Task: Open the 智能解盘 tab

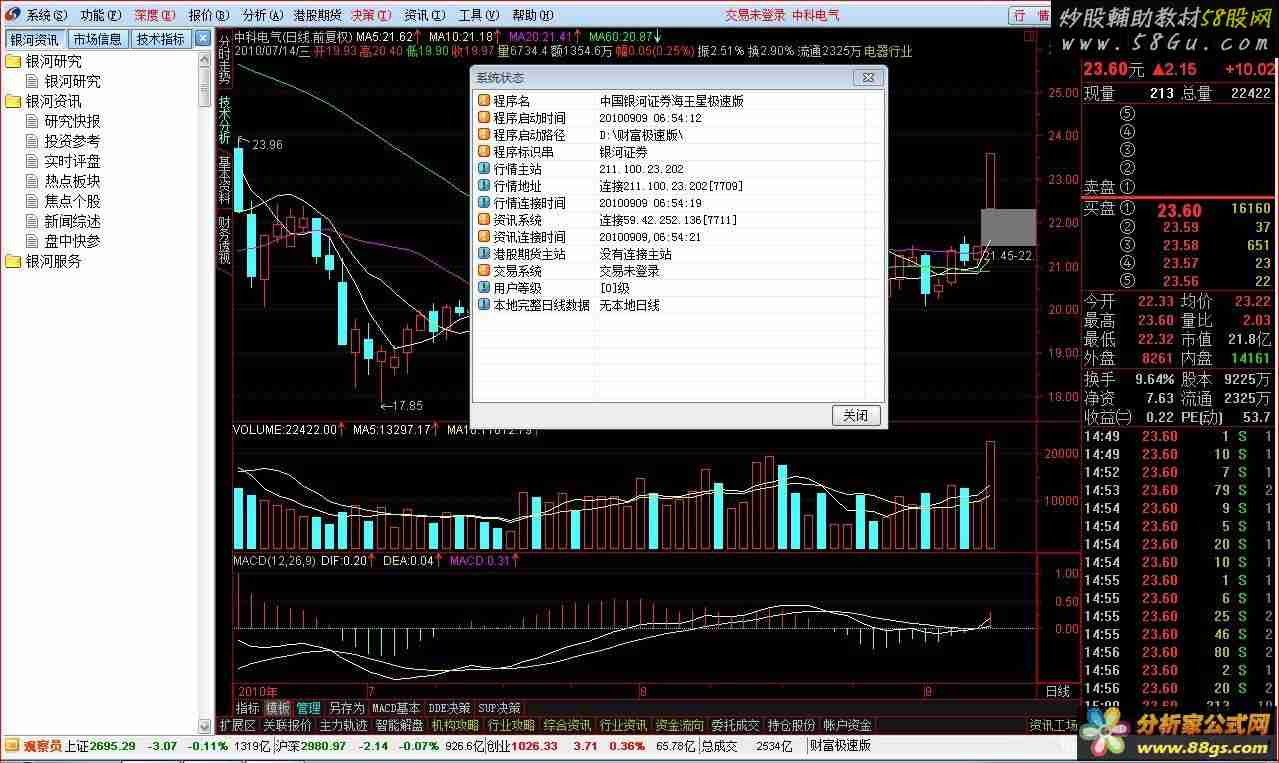Action: pyautogui.click(x=399, y=725)
